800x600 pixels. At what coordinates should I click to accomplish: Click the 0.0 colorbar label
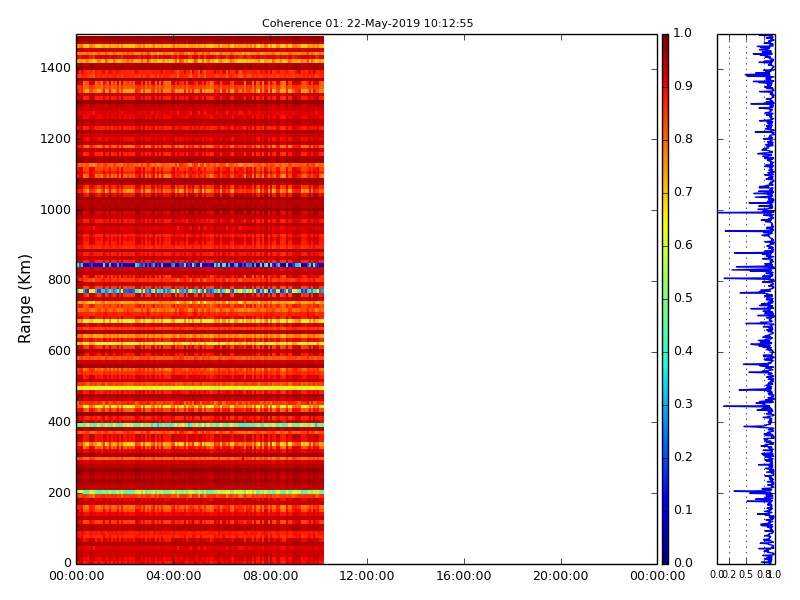coord(683,563)
